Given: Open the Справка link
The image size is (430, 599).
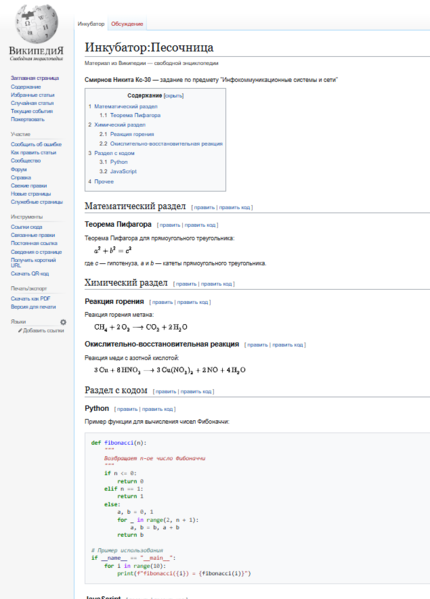Looking at the screenshot, I should tap(21, 177).
